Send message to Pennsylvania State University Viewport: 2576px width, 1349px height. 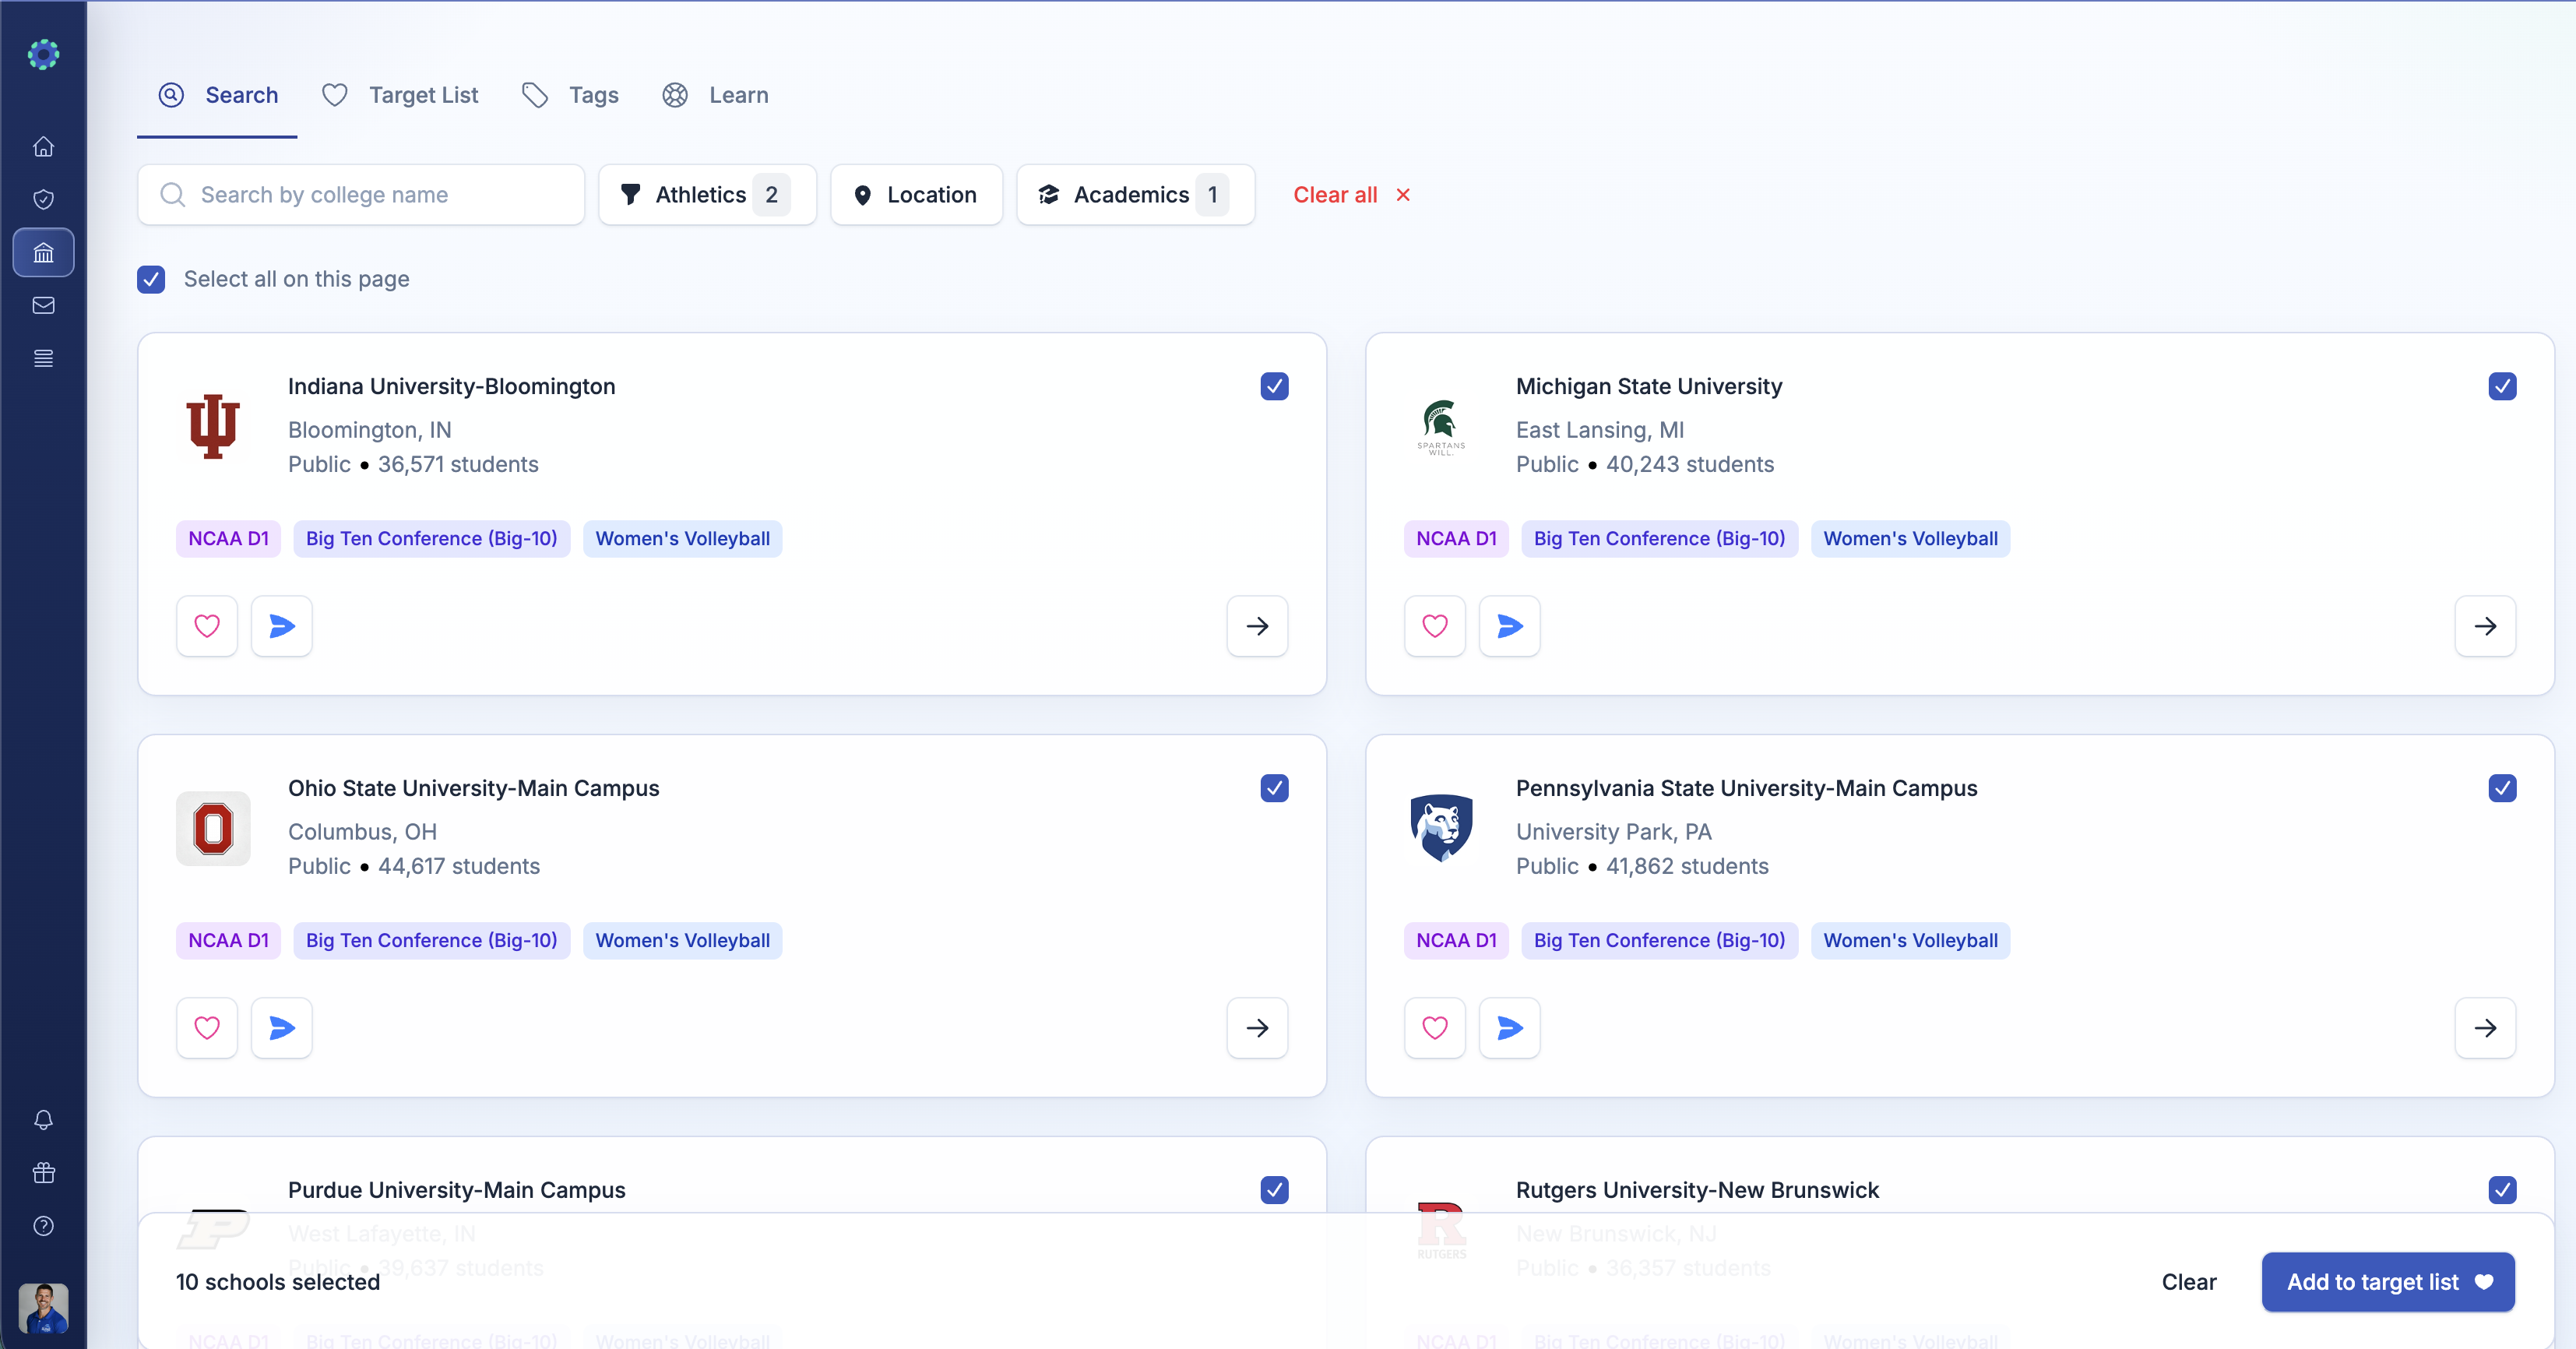pos(1510,1028)
